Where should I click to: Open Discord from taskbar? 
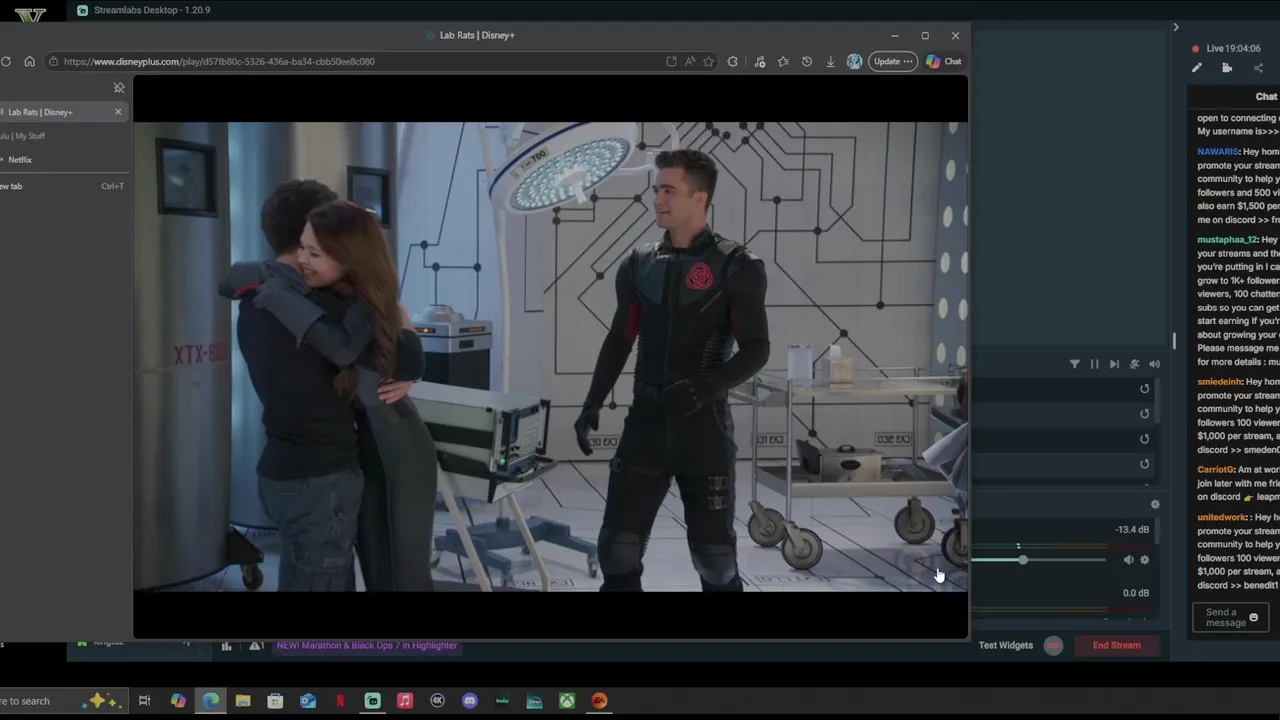pyautogui.click(x=470, y=701)
